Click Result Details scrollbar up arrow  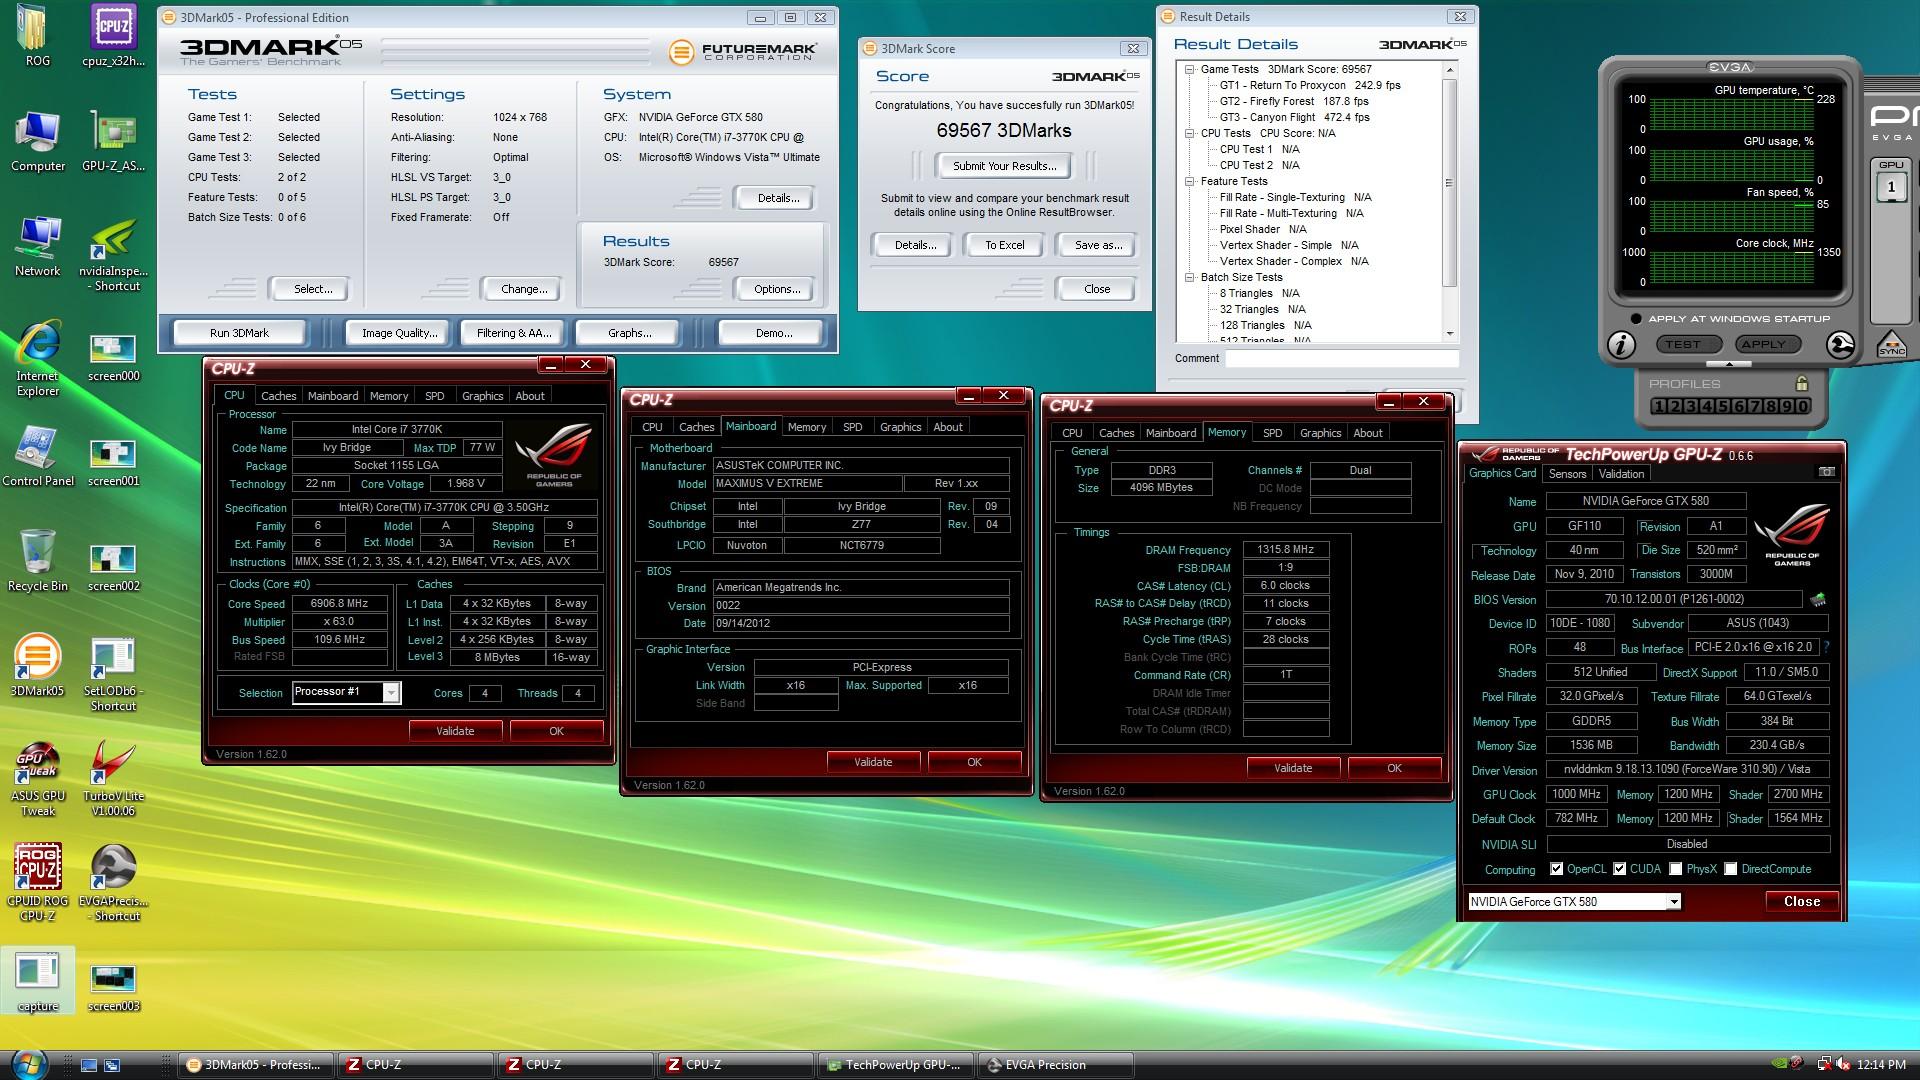(x=1450, y=69)
